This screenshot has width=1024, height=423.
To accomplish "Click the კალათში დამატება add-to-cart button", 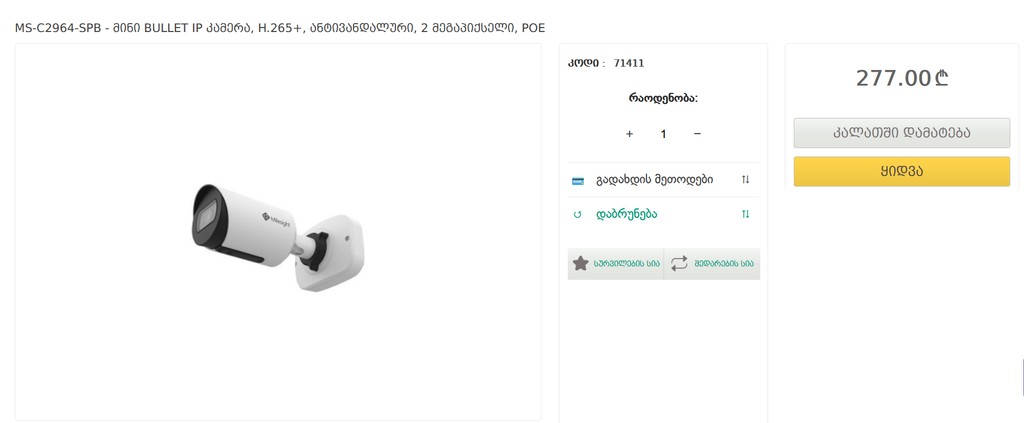I will pos(902,133).
